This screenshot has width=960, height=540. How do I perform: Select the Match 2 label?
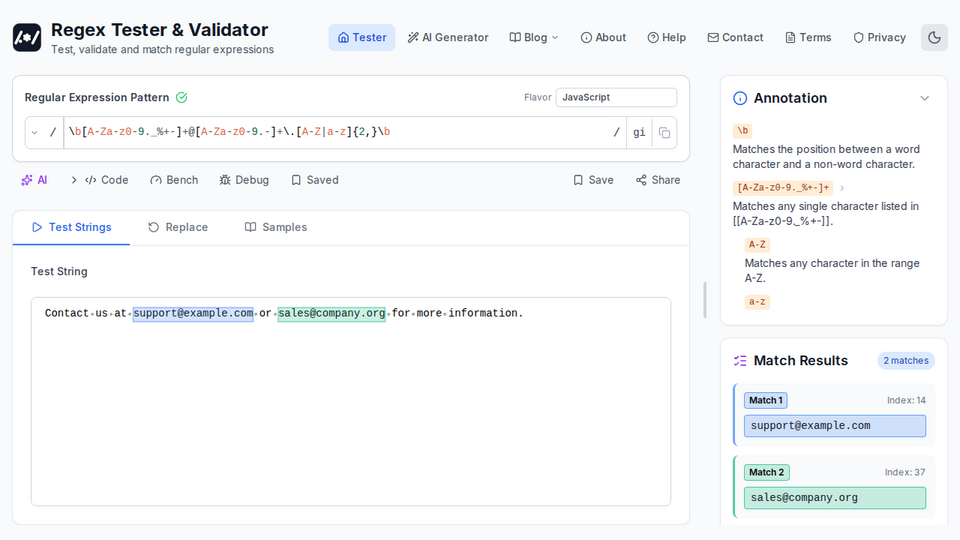click(x=767, y=473)
